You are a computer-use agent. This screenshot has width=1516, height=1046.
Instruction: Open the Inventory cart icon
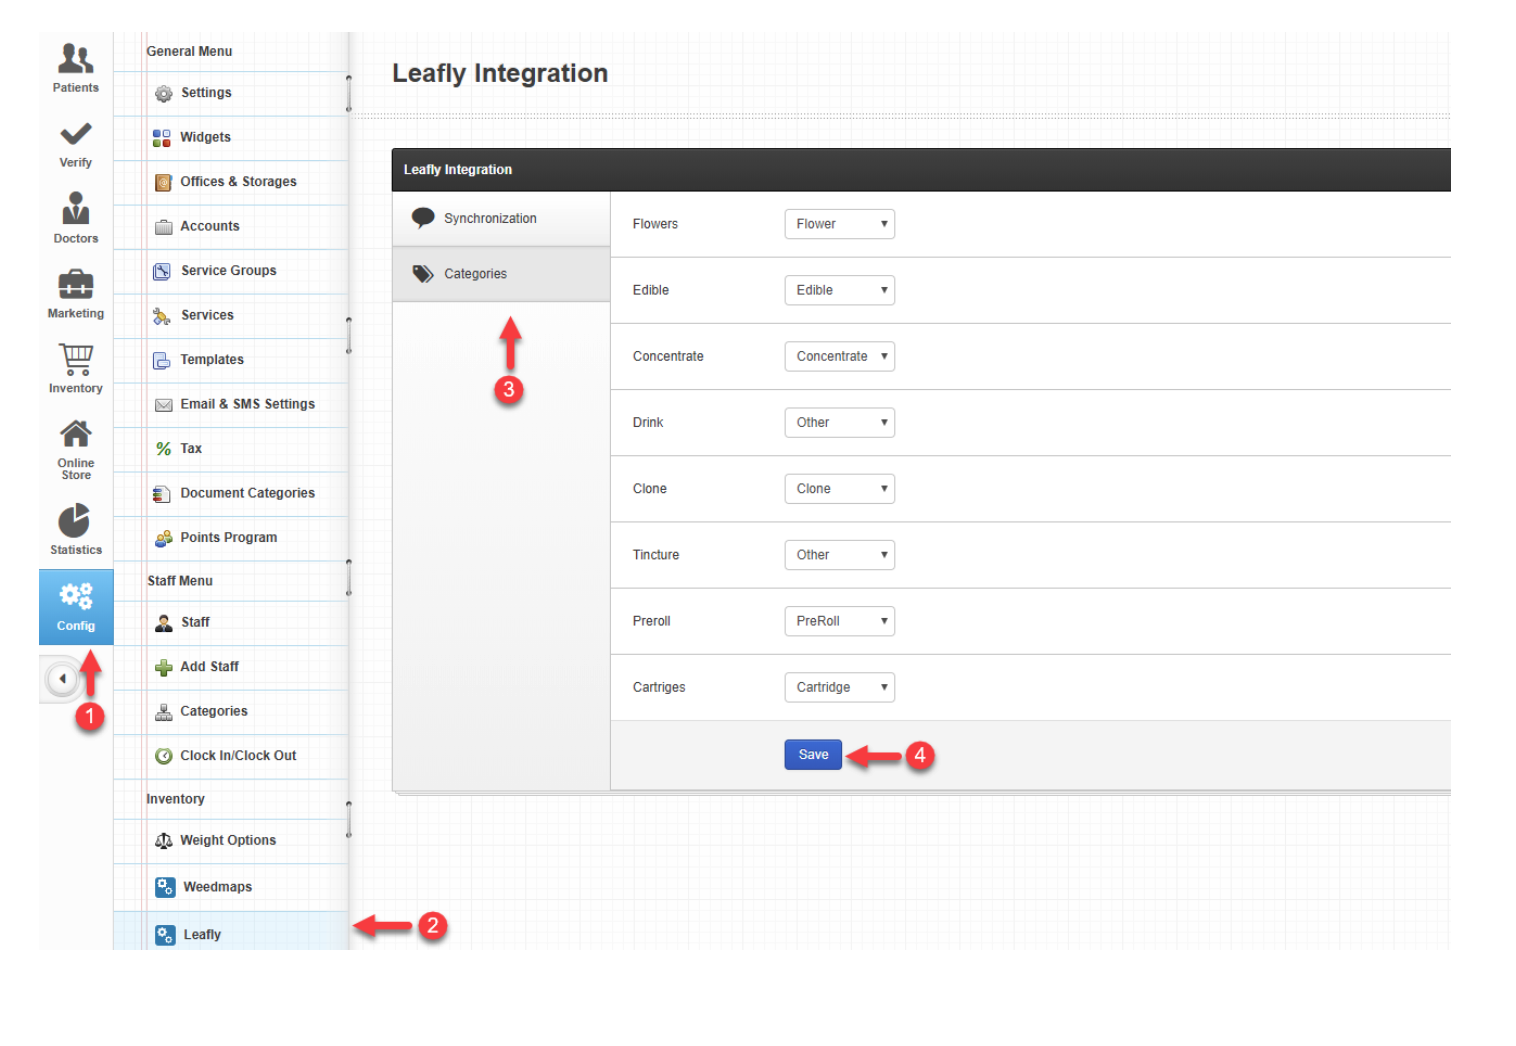pos(76,359)
